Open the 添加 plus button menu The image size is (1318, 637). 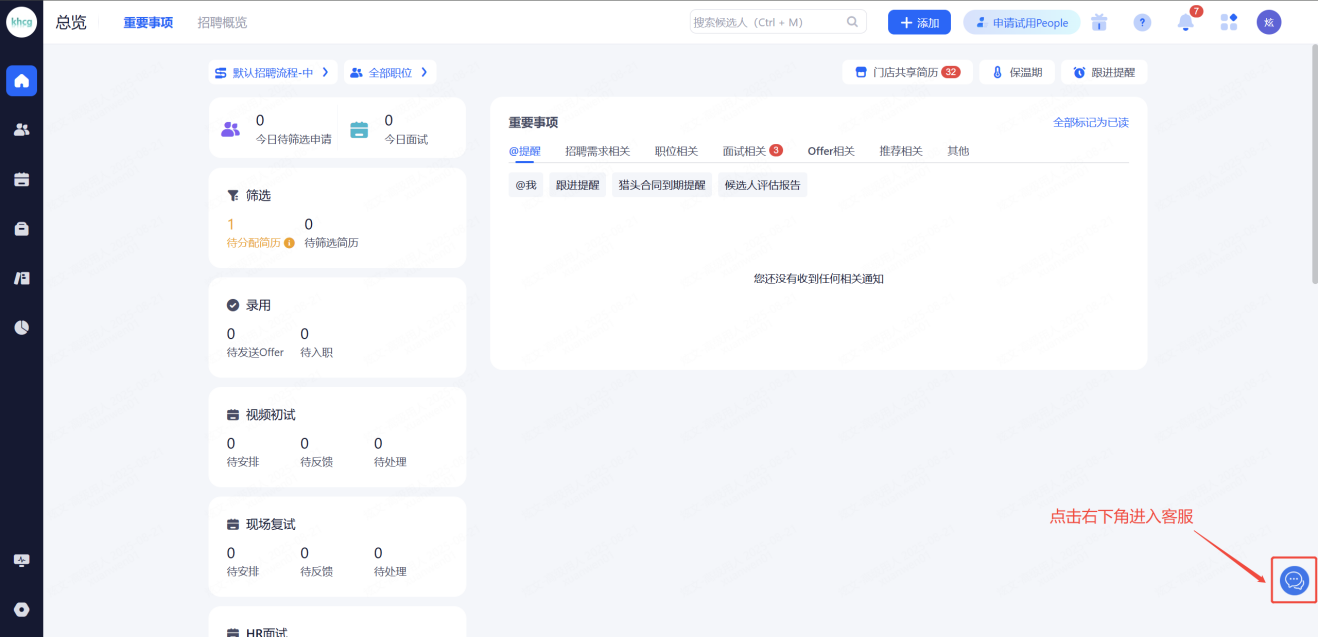[919, 23]
